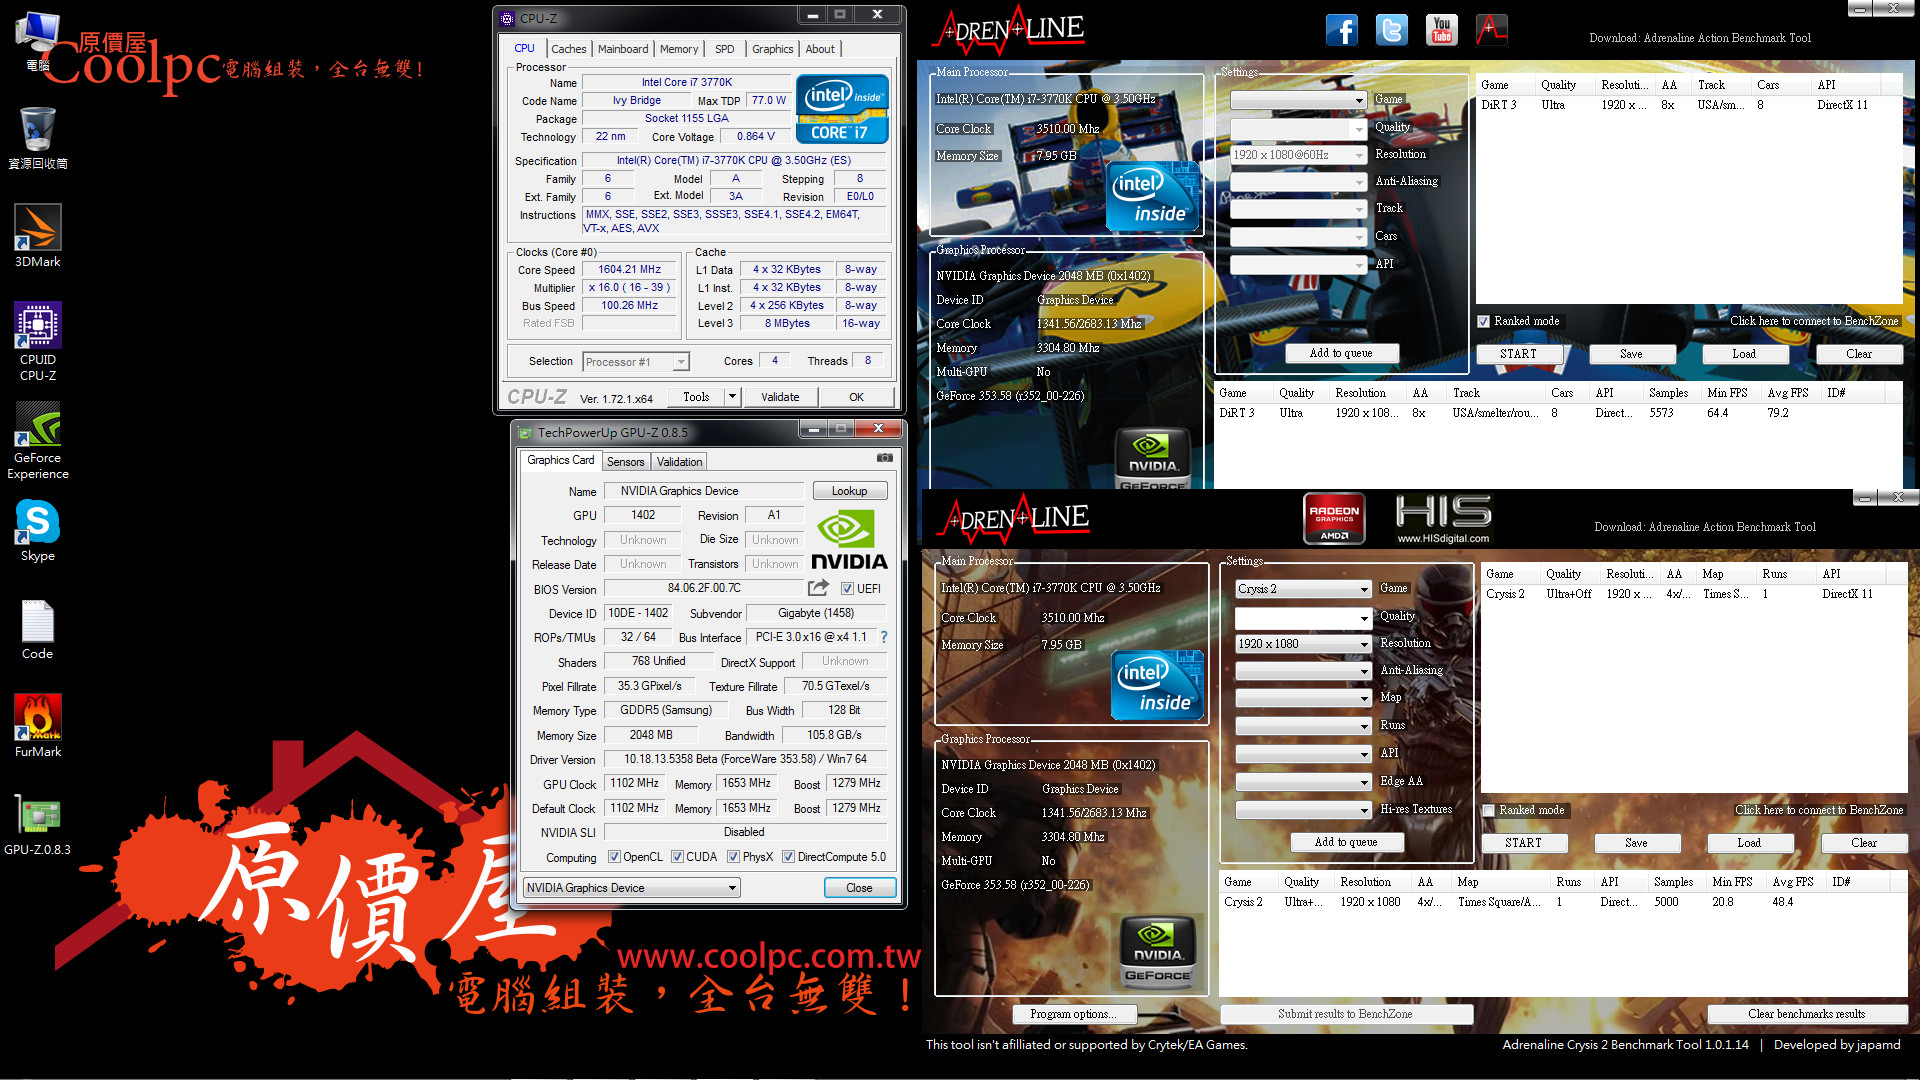1920x1080 pixels.
Task: Open the Recycle Bin icon
Action: tap(37, 138)
